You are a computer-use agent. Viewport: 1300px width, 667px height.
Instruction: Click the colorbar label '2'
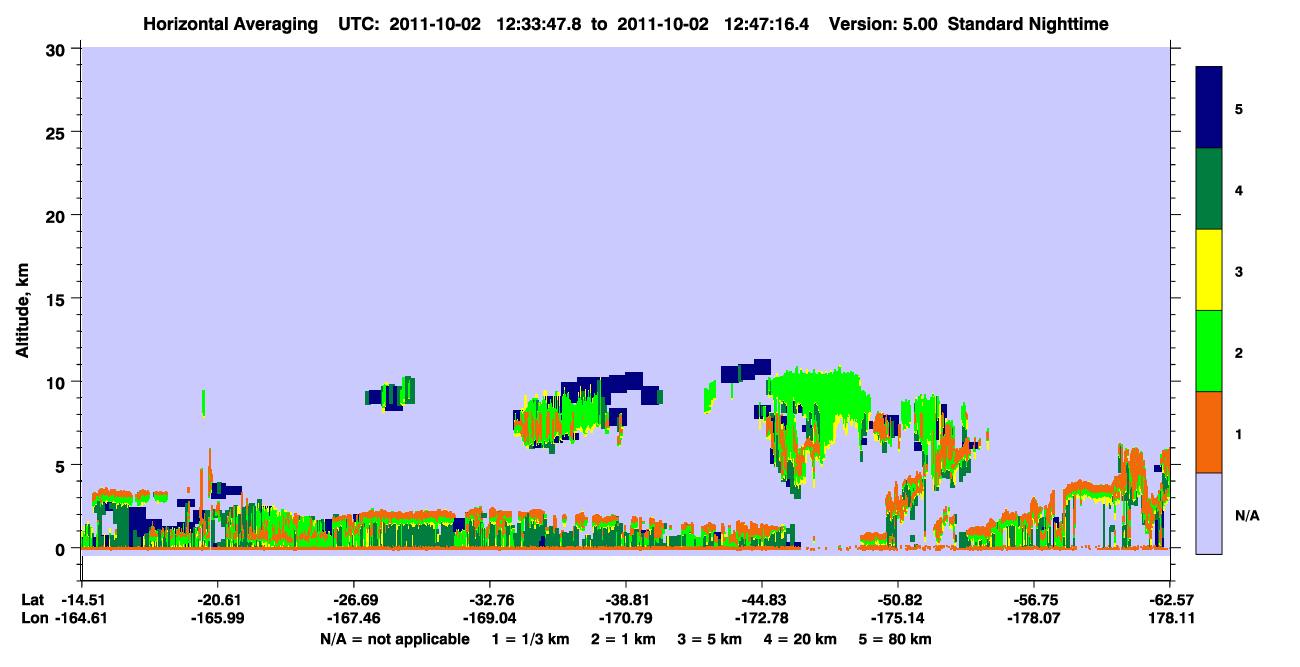1239,351
